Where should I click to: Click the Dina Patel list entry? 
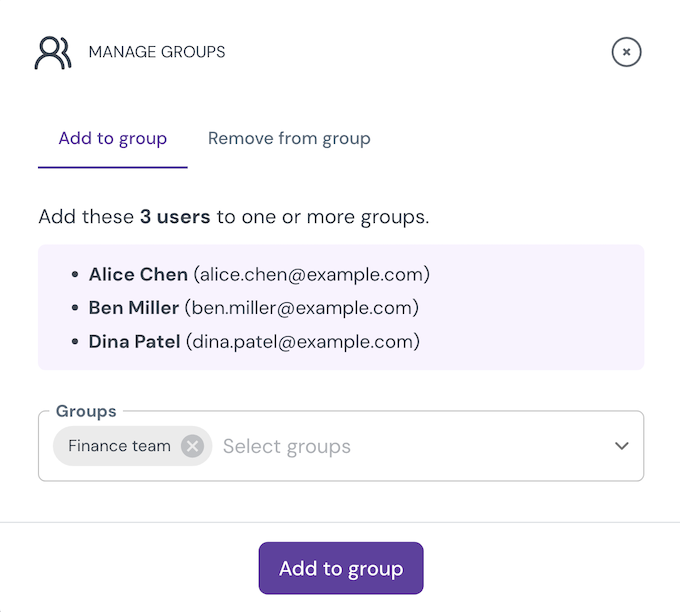254,342
